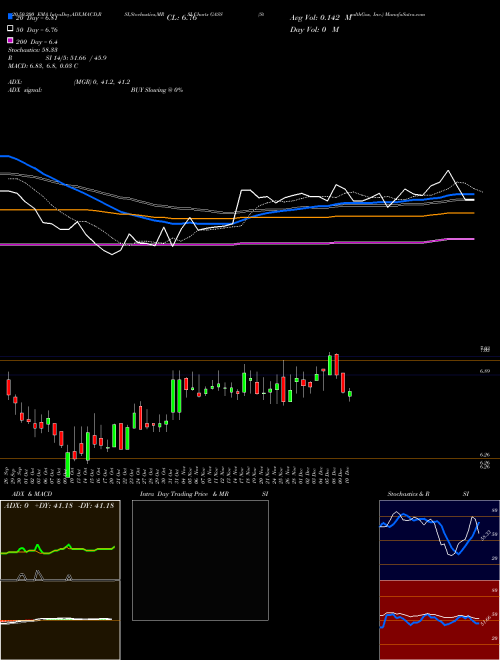The image size is (500, 660).
Task: Click the 51.66 value on RSI chart
Action: point(484,620)
